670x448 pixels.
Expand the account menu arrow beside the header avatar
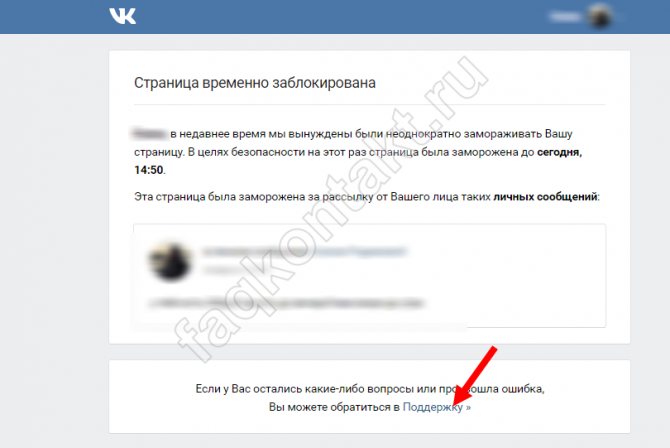pyautogui.click(x=619, y=17)
